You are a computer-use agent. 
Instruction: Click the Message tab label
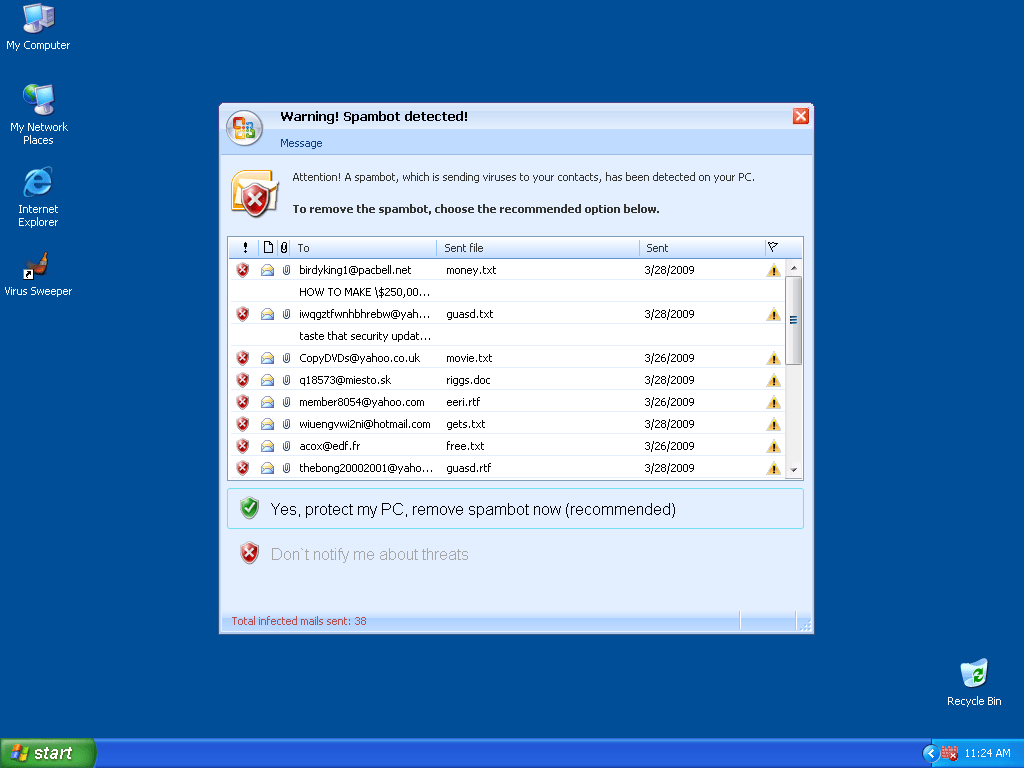300,143
